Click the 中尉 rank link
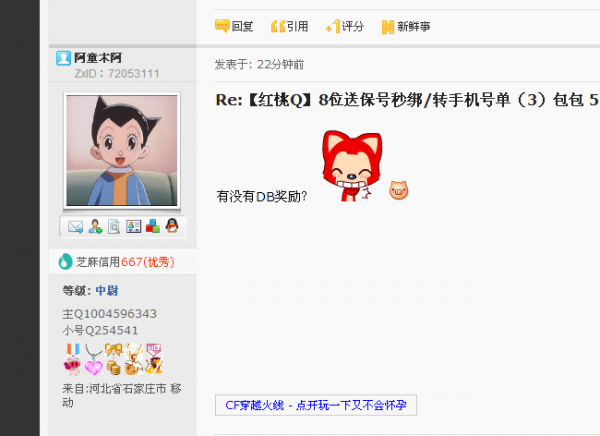This screenshot has height=436, width=600. point(107,291)
